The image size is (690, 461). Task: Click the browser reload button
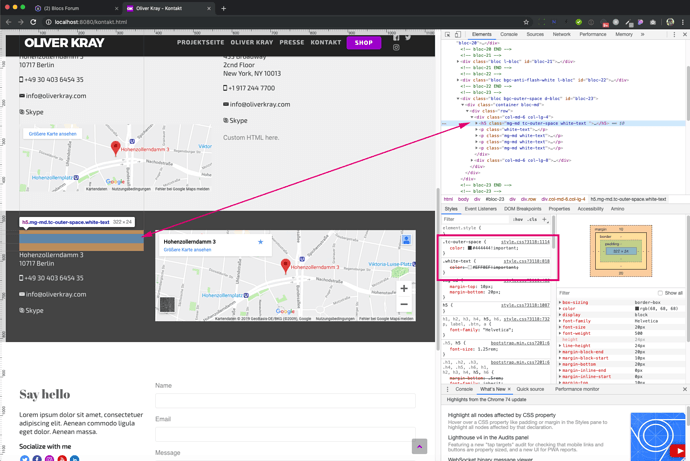coord(33,21)
